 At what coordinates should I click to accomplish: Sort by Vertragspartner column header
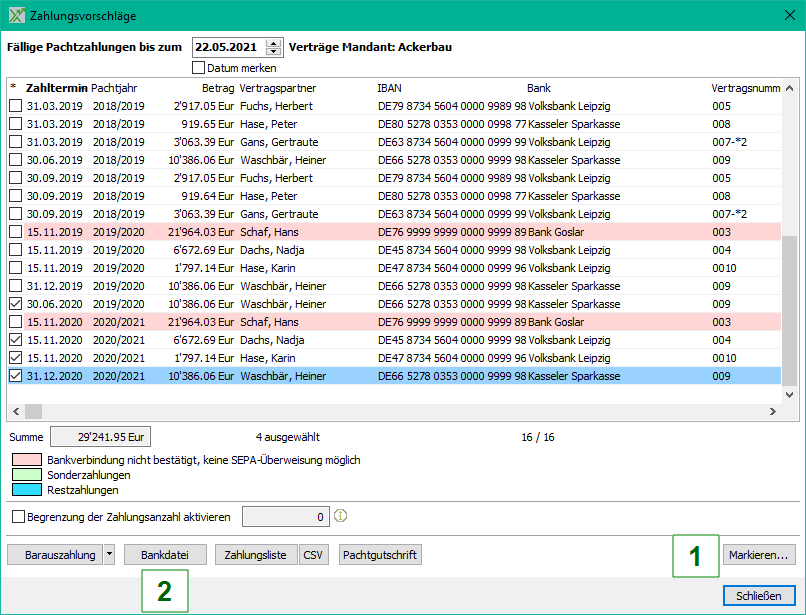[x=277, y=88]
